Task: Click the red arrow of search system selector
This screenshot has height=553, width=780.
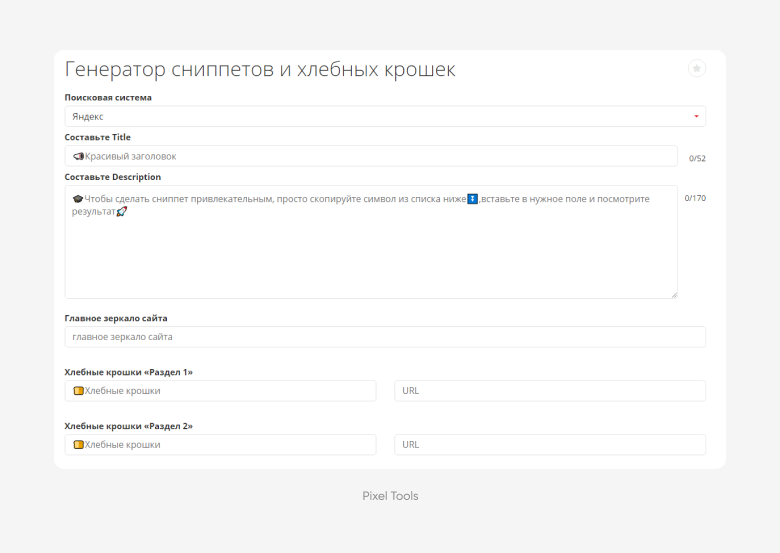Action: point(696,116)
